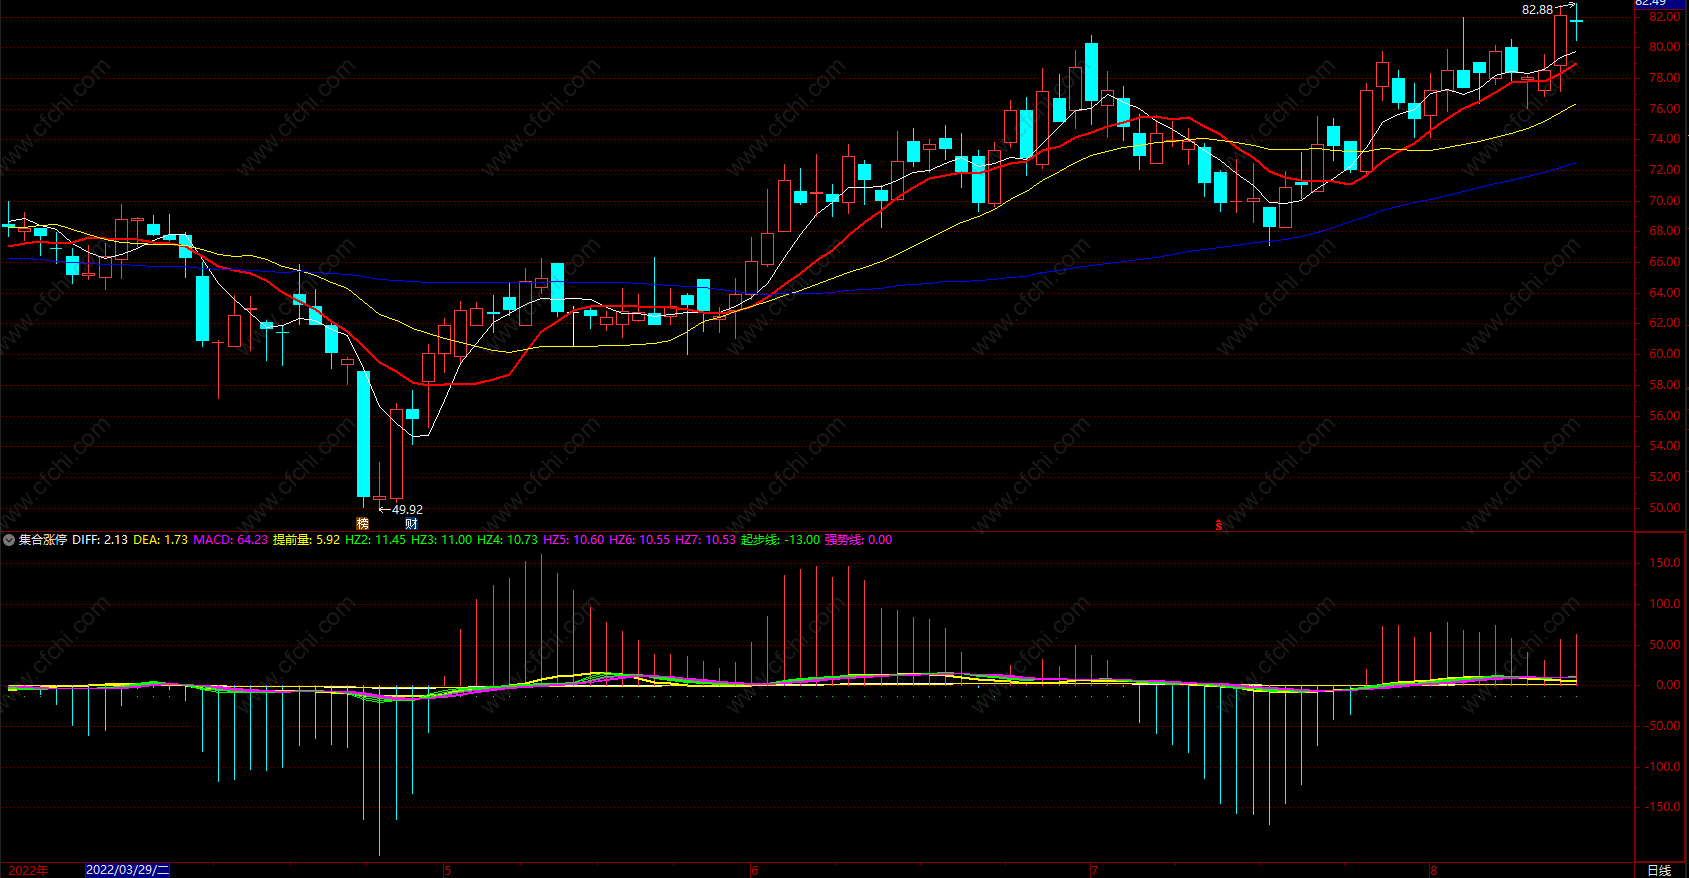Click month 8 marker on time axis
Image resolution: width=1689 pixels, height=878 pixels.
[x=1433, y=870]
